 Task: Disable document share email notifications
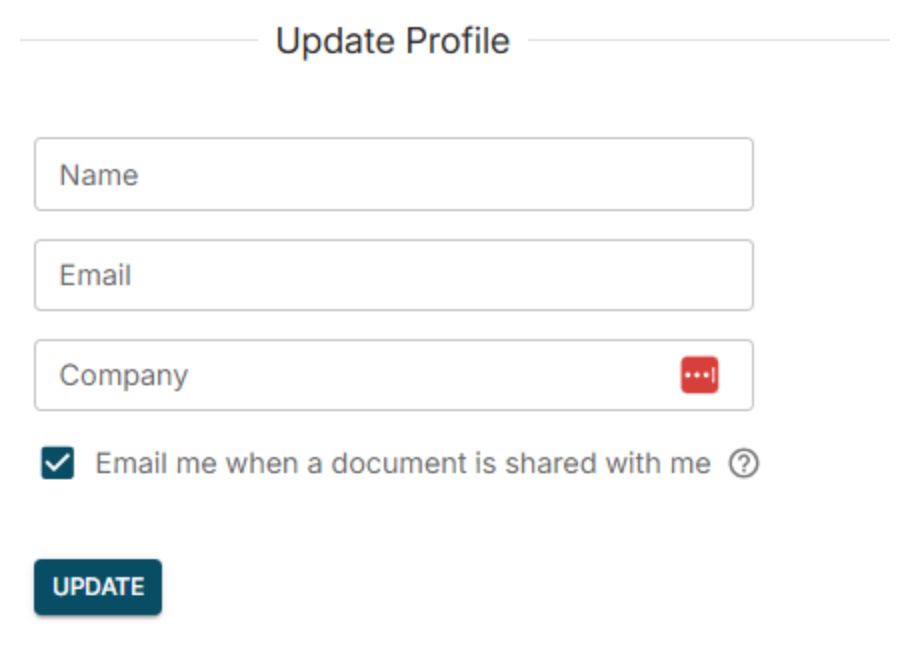58,464
